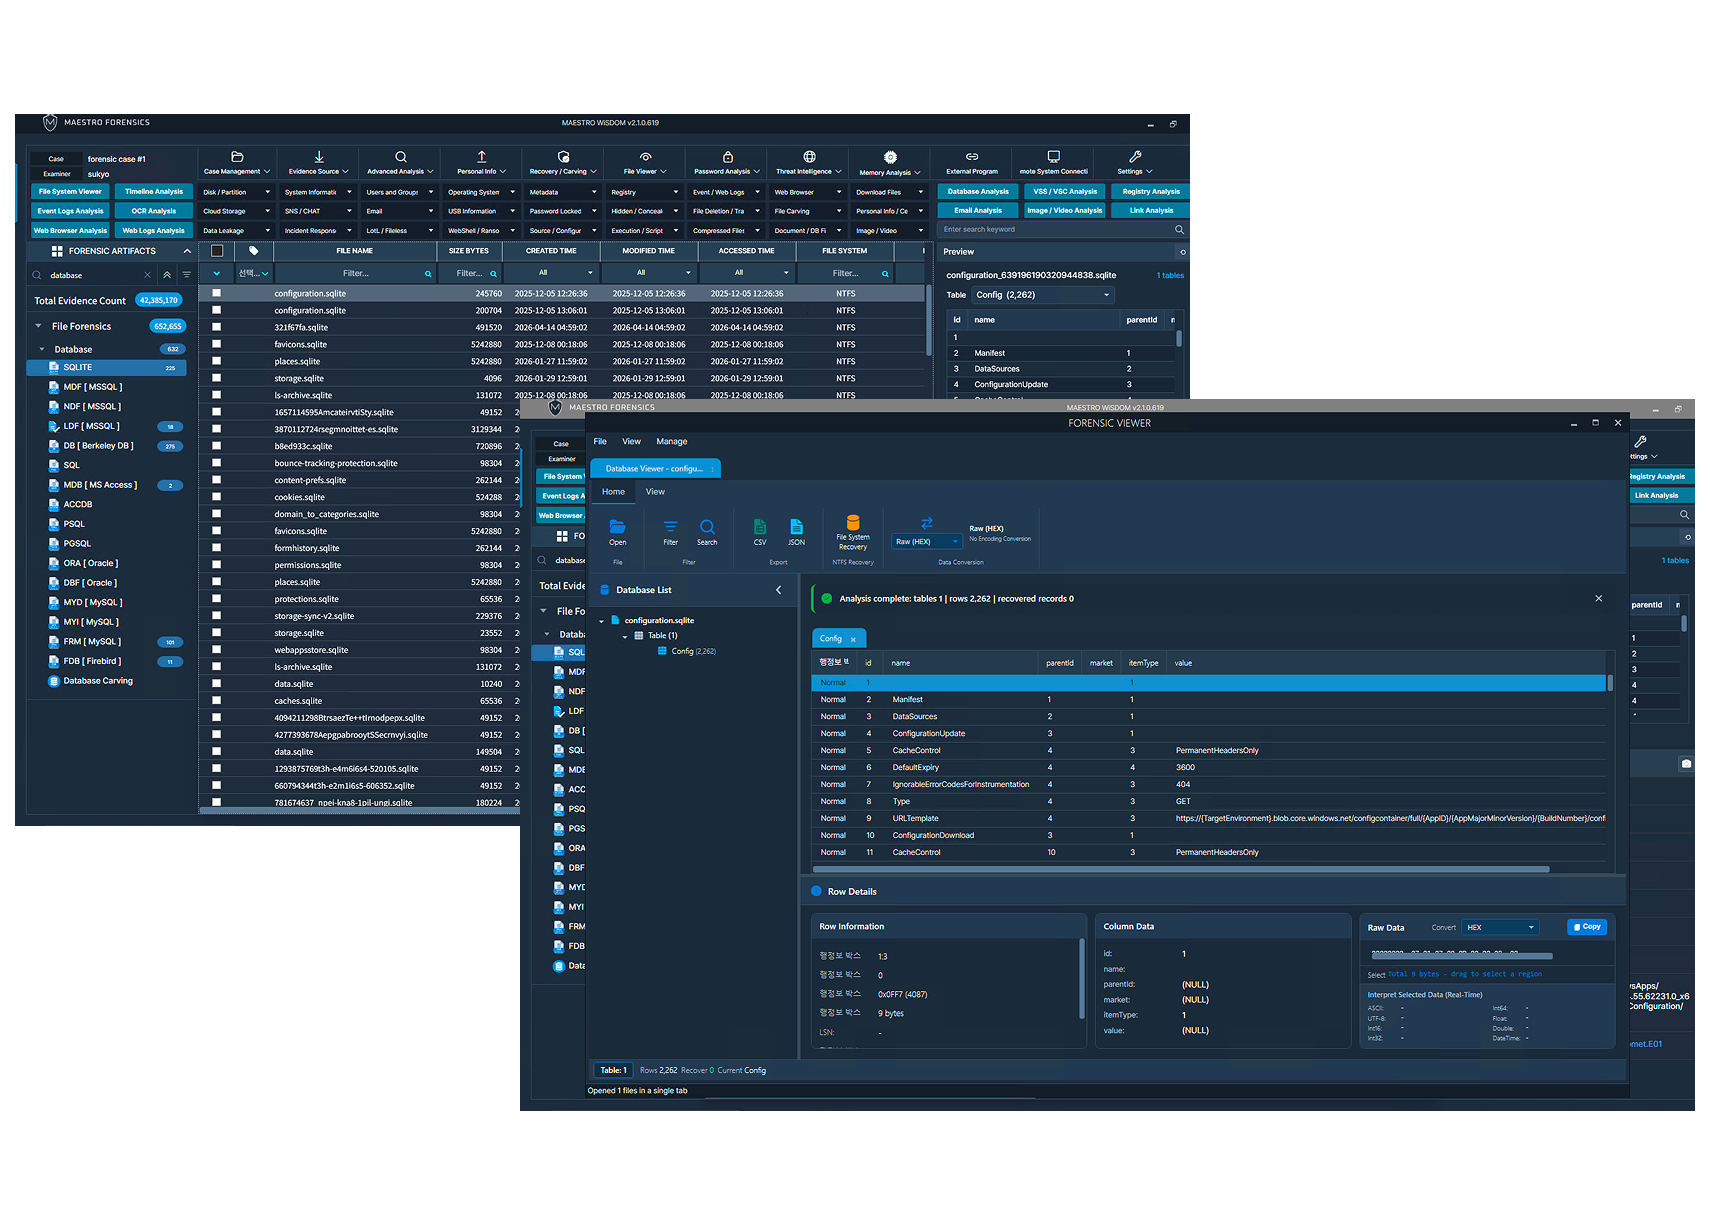The width and height of the screenshot is (1710, 1224).
Task: Click the Open folder icon in Forensic Viewer
Action: (x=618, y=526)
